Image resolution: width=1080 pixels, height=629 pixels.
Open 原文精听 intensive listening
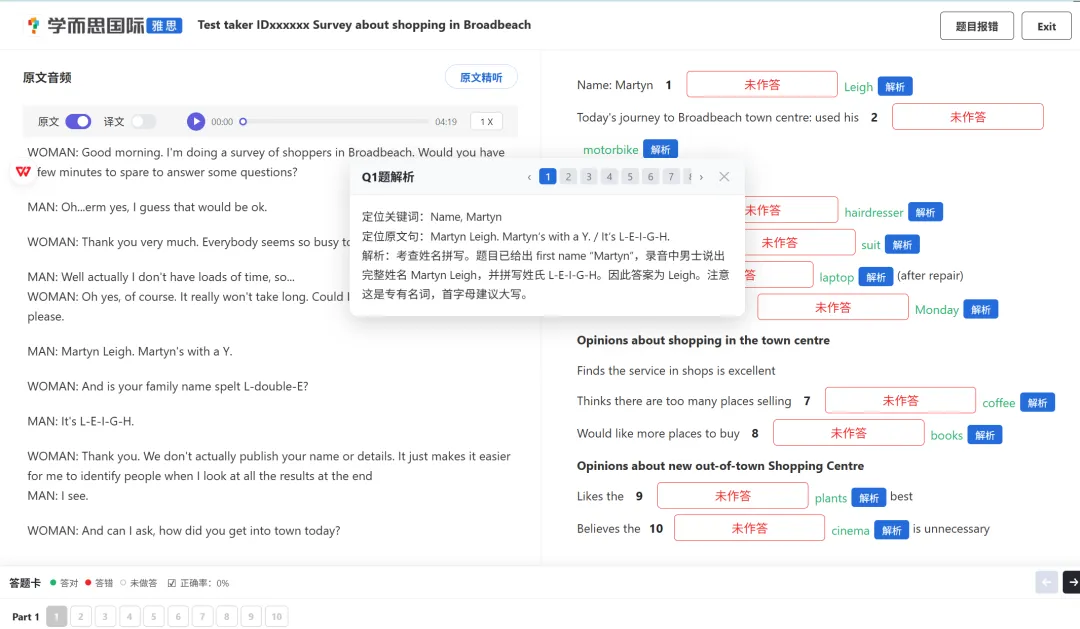pyautogui.click(x=481, y=77)
